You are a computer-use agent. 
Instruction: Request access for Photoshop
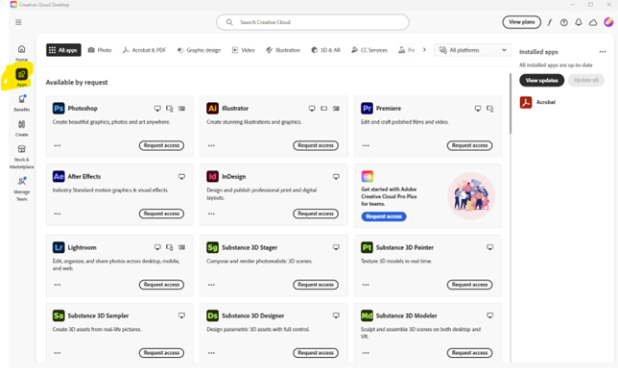pos(162,145)
